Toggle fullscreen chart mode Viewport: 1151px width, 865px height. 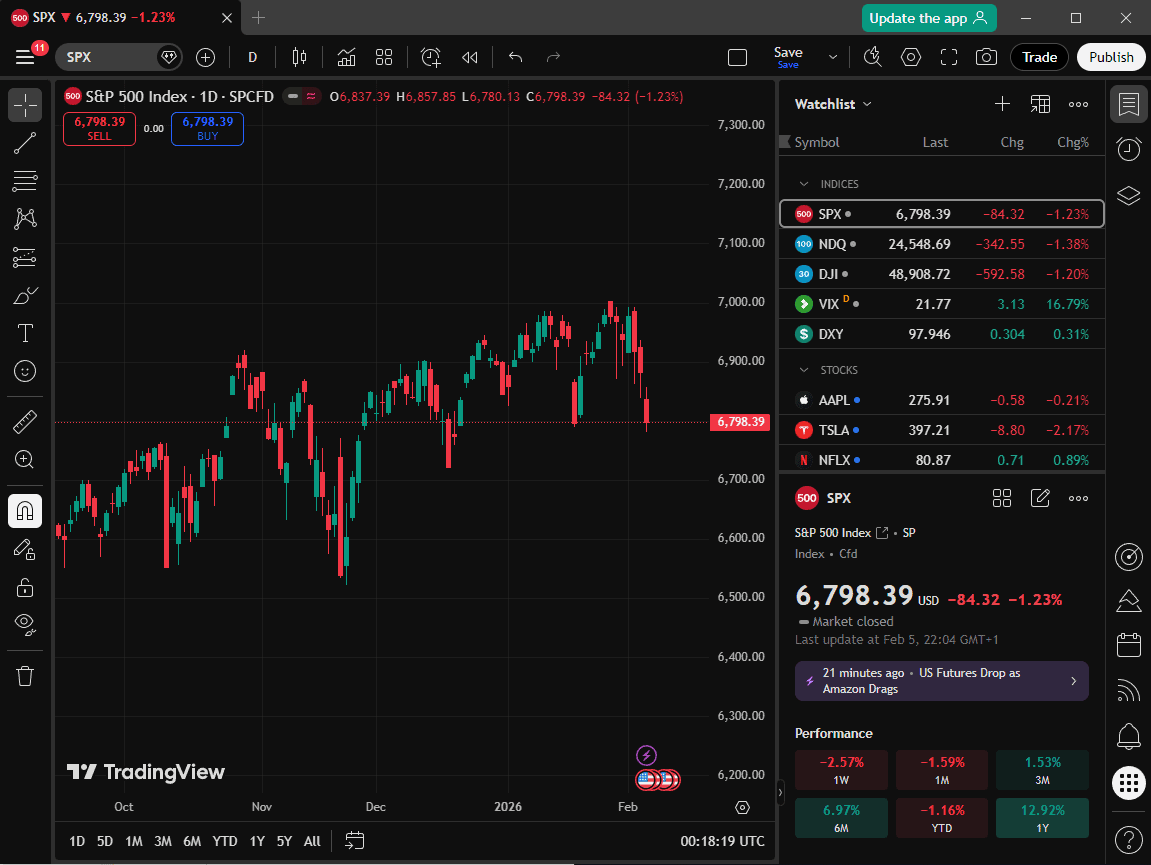point(947,57)
